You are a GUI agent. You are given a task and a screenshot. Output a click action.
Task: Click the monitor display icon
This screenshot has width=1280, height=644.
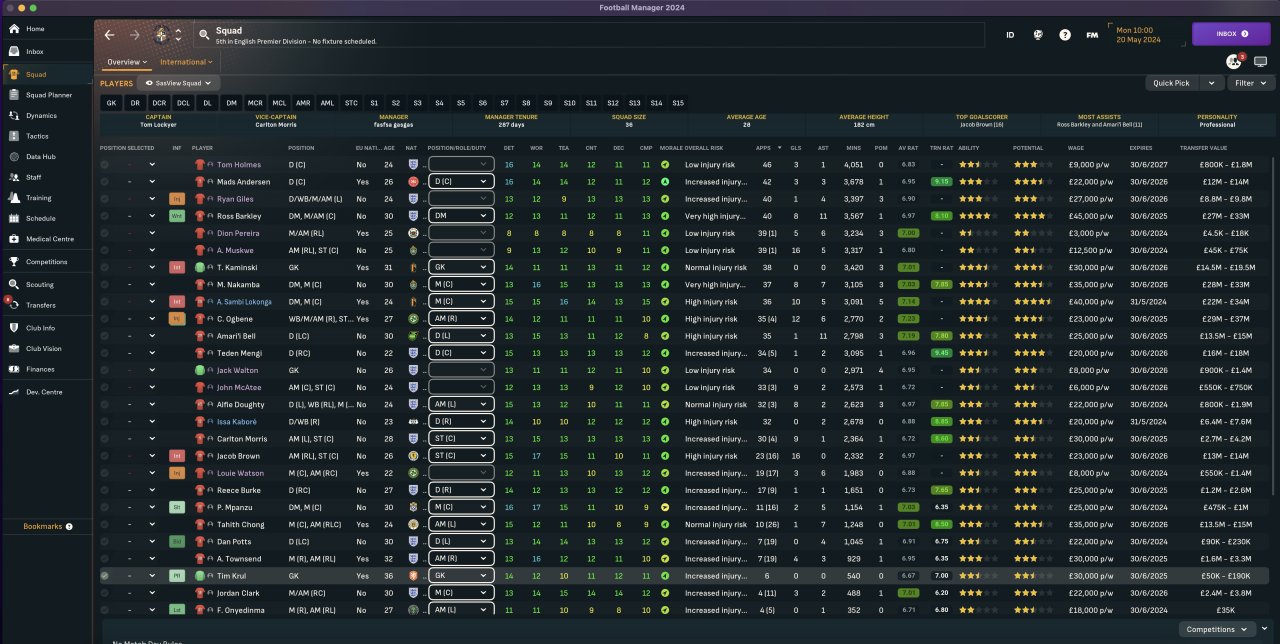1260,62
